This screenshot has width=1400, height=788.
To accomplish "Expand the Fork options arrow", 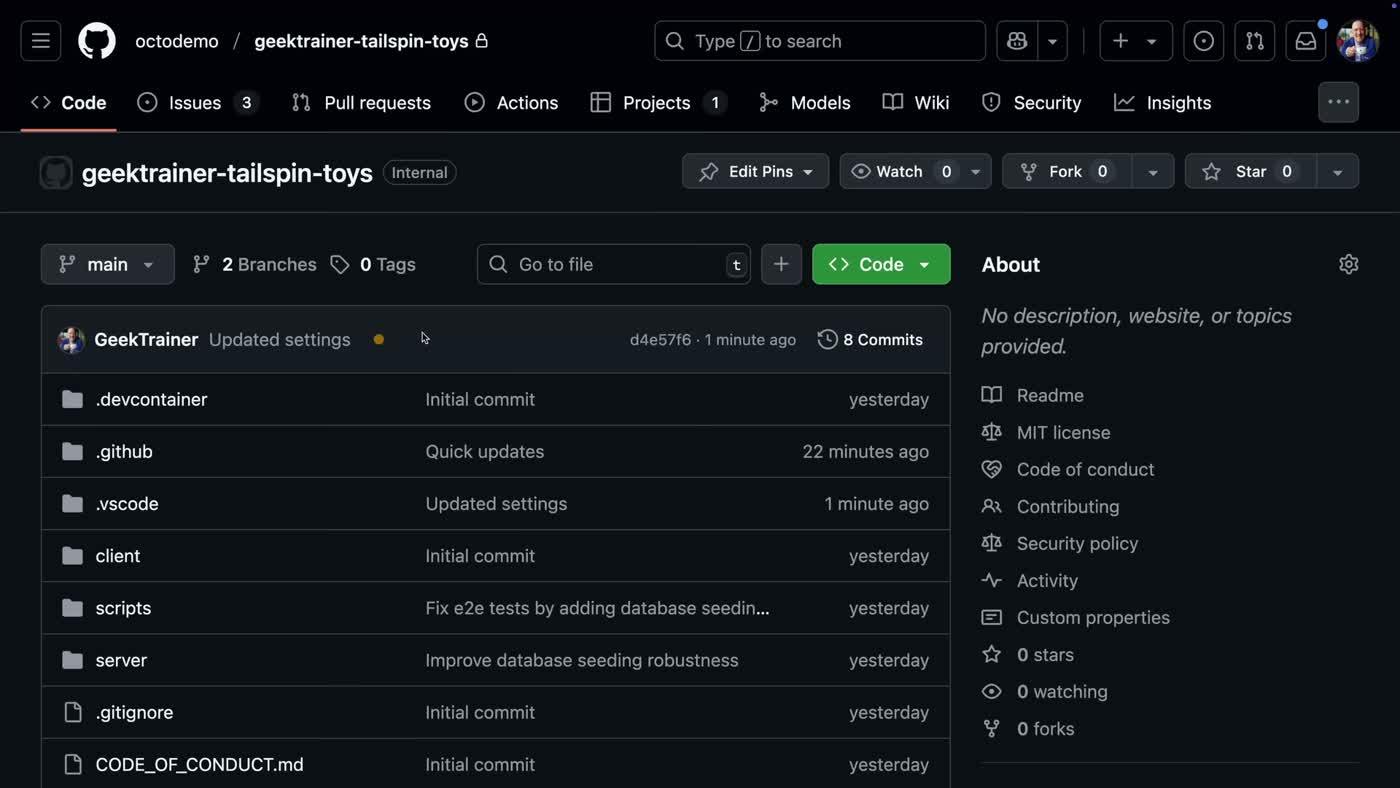I will click(1153, 172).
